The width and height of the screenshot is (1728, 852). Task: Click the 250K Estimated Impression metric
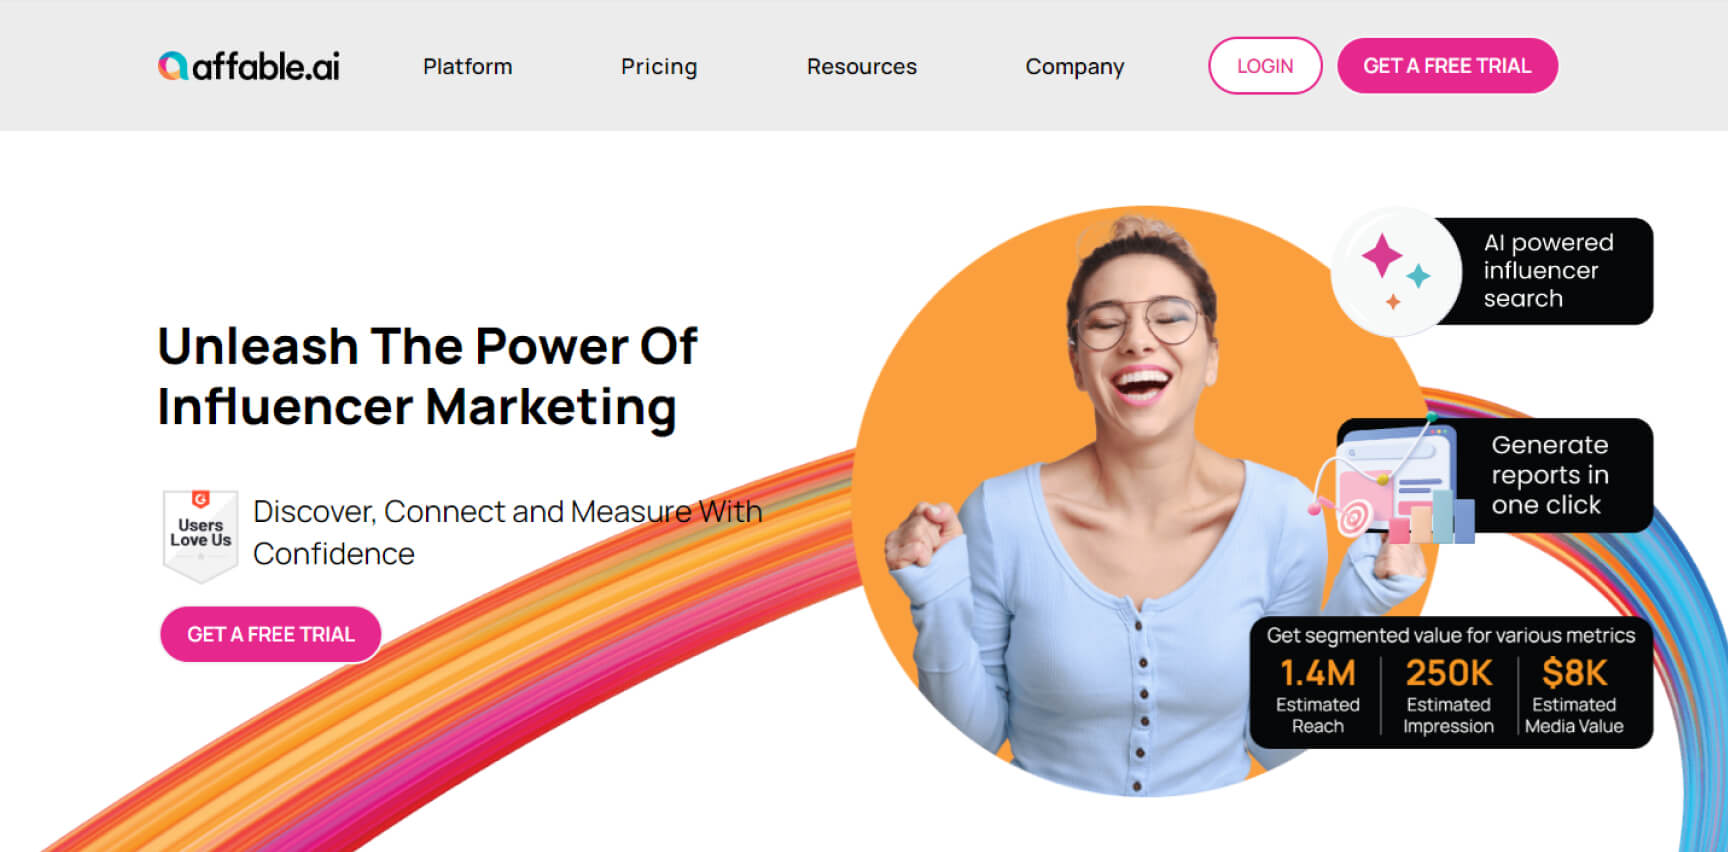tap(1448, 697)
